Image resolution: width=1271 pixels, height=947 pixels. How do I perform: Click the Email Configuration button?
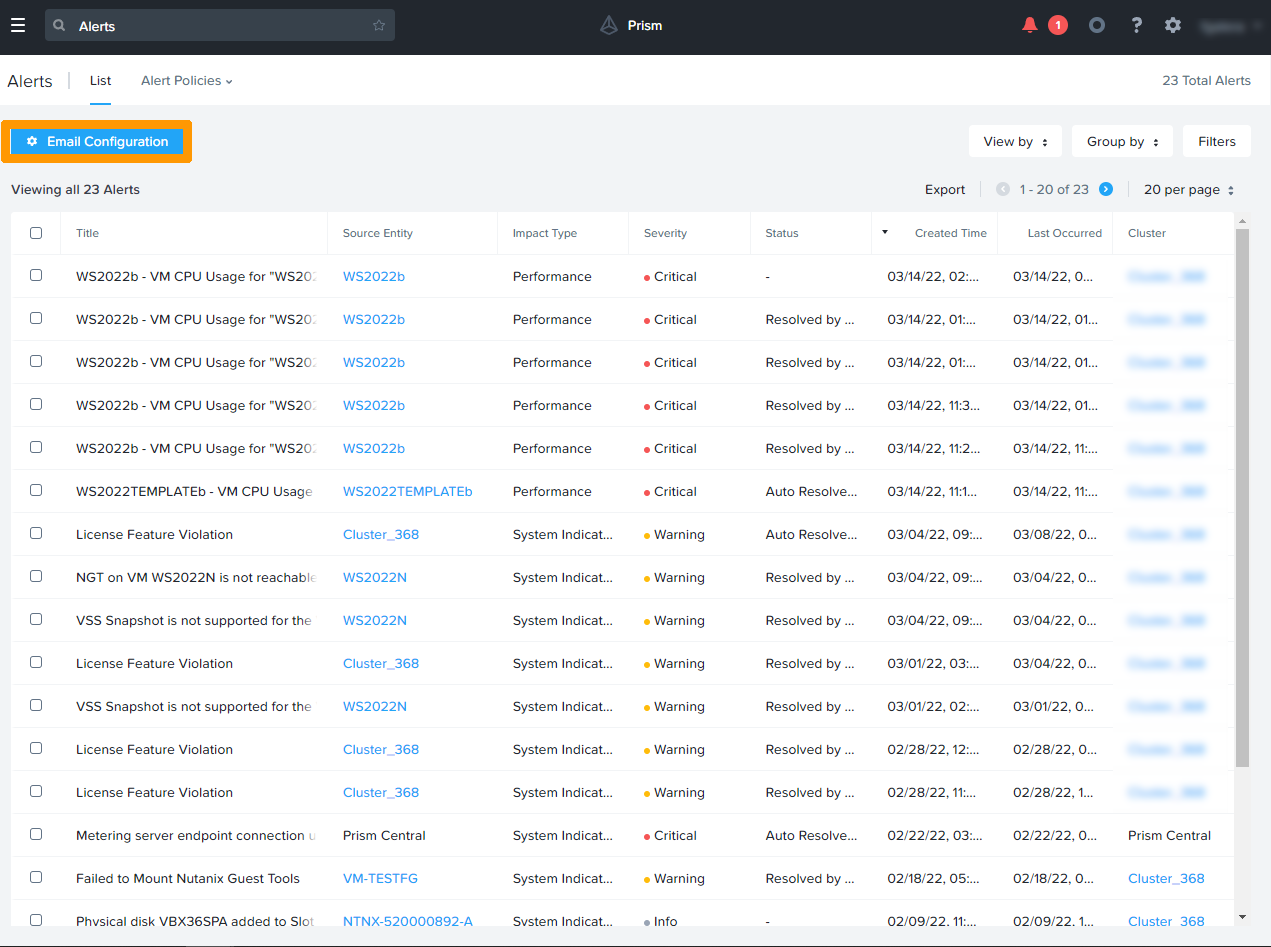[x=97, y=142]
